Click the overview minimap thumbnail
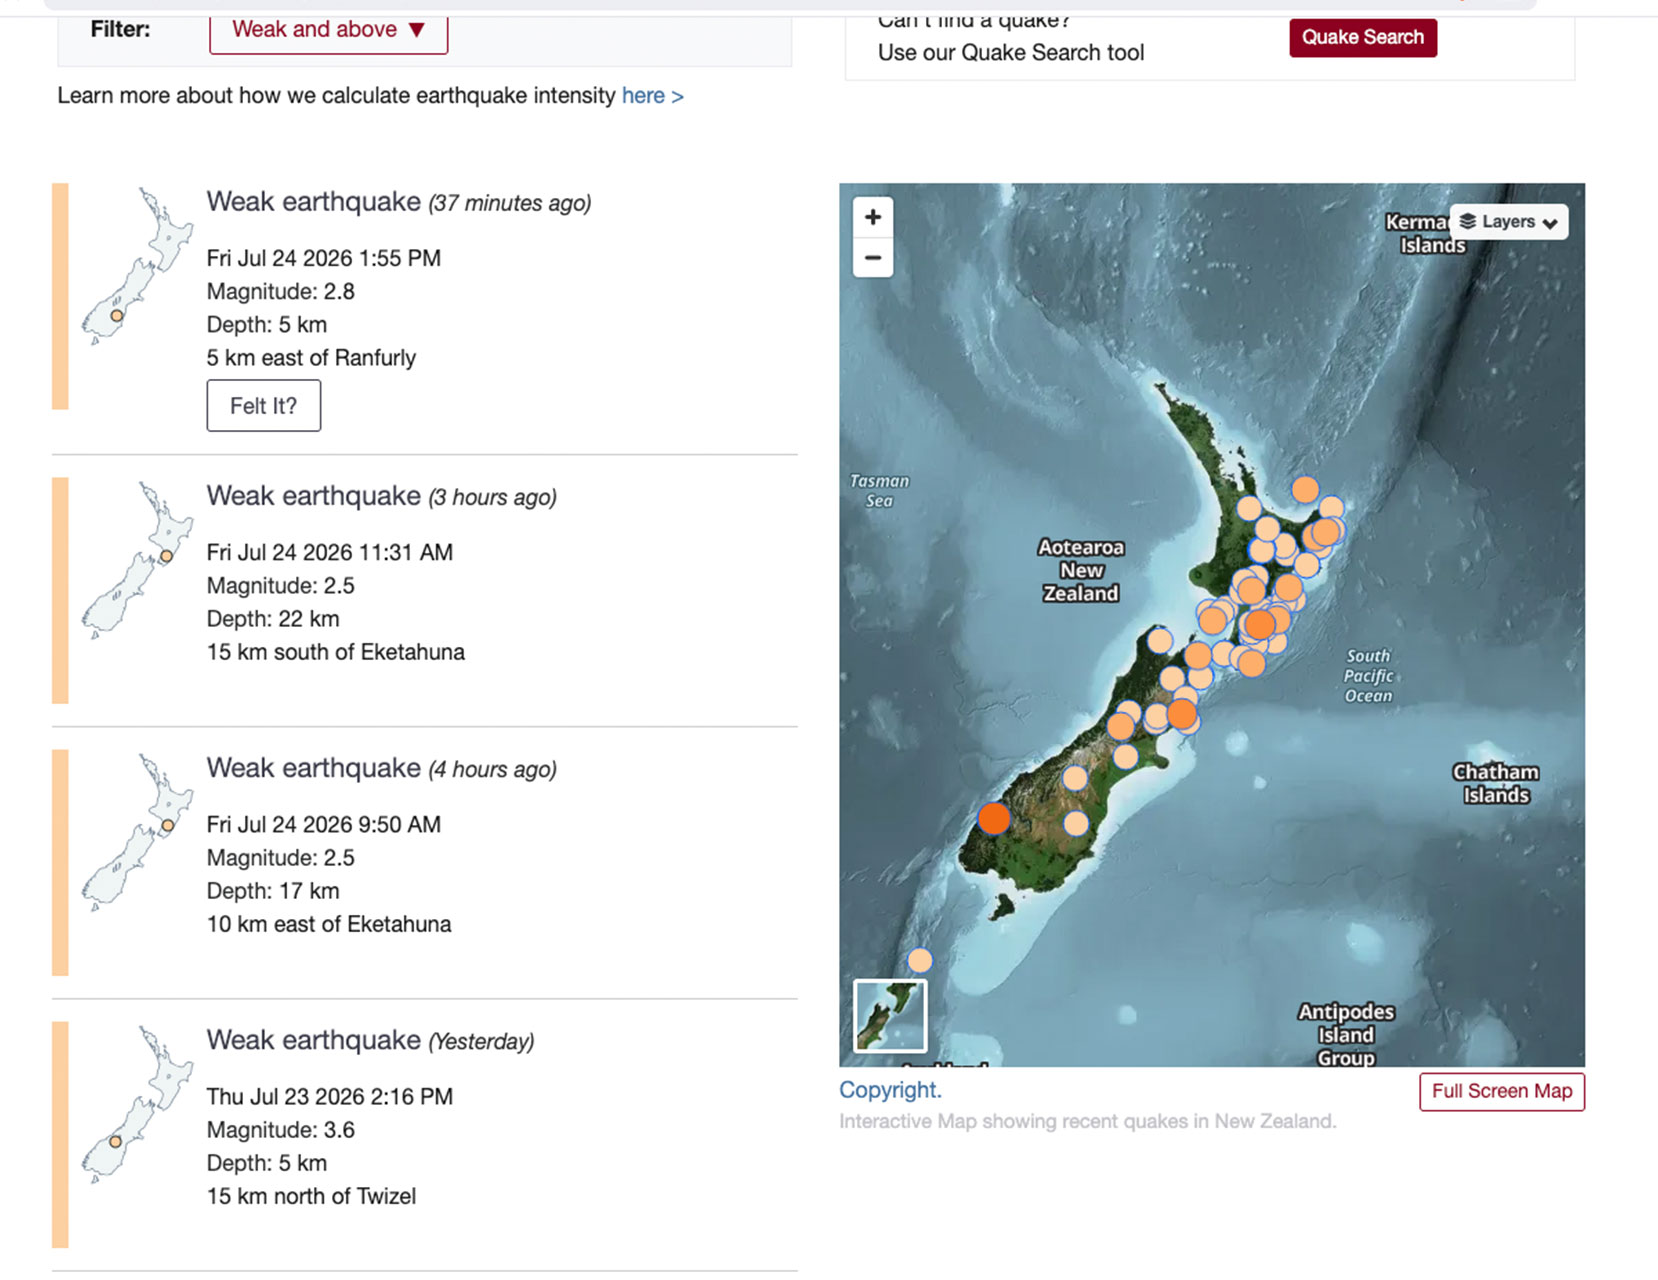This screenshot has width=1658, height=1280. pos(890,1016)
